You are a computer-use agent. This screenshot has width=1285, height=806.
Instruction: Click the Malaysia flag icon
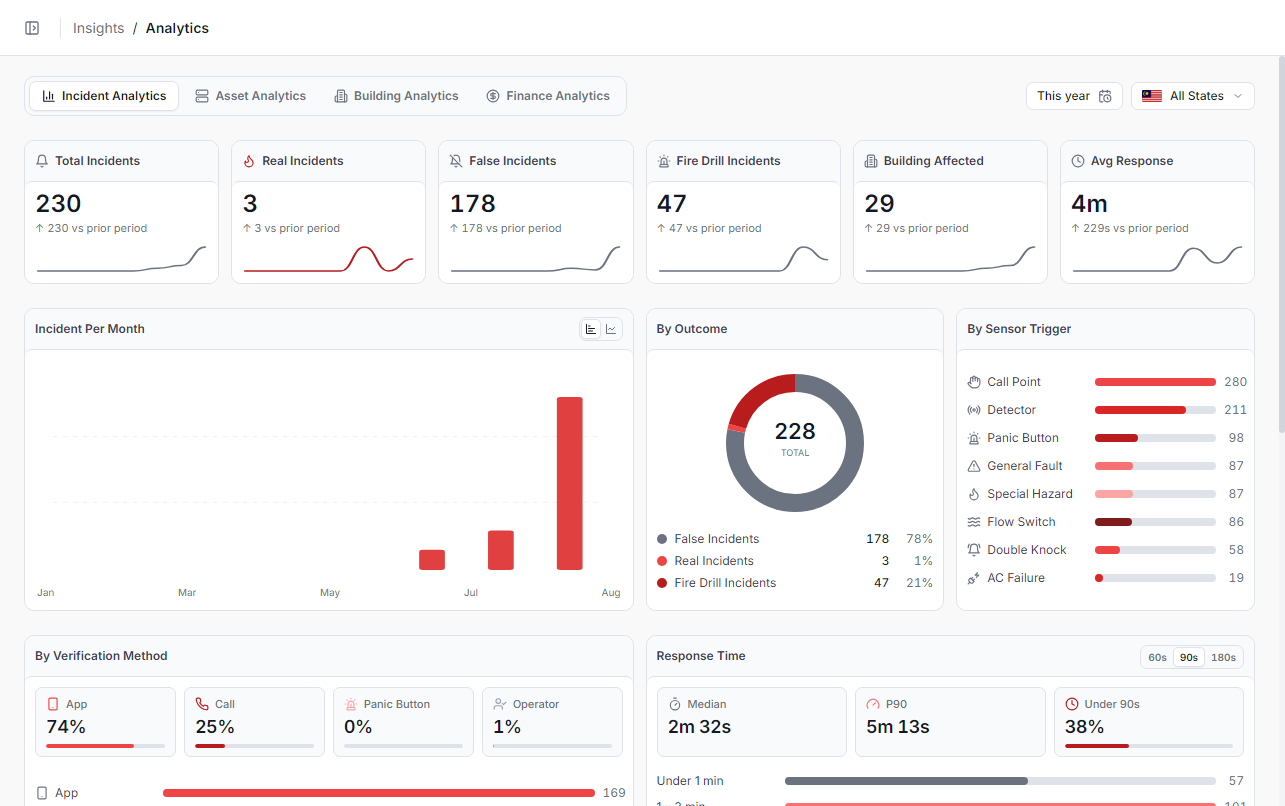[x=1152, y=96]
